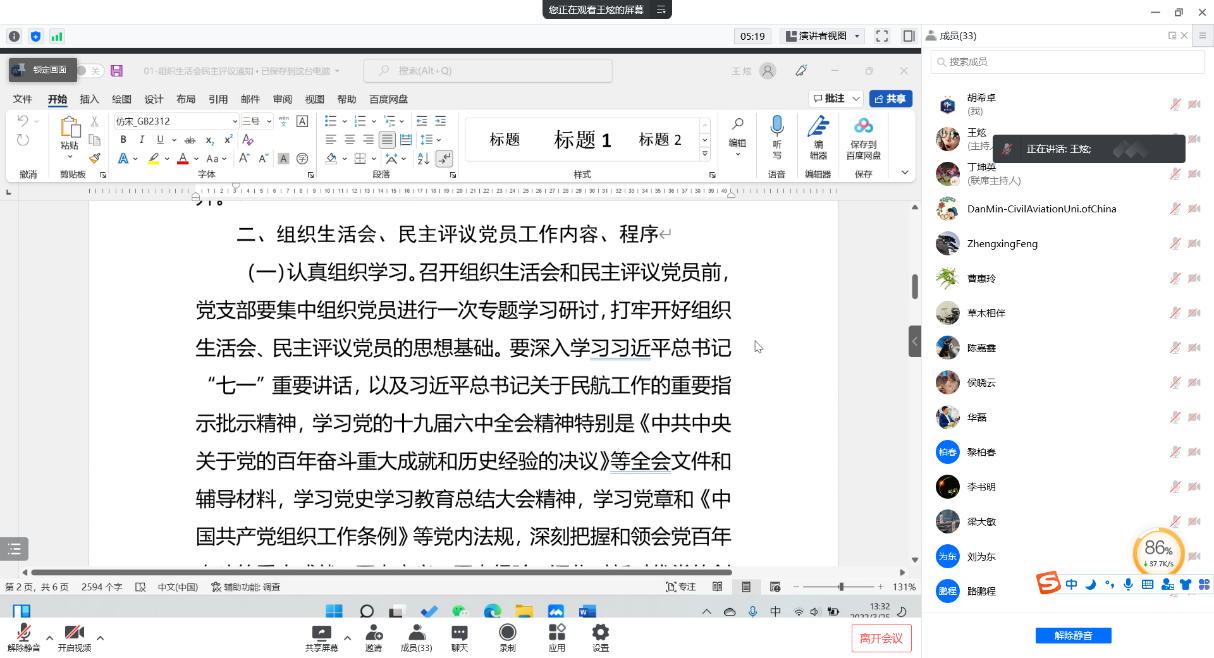Click the Word zoom slider handle
The image size is (1214, 658).
pos(841,587)
